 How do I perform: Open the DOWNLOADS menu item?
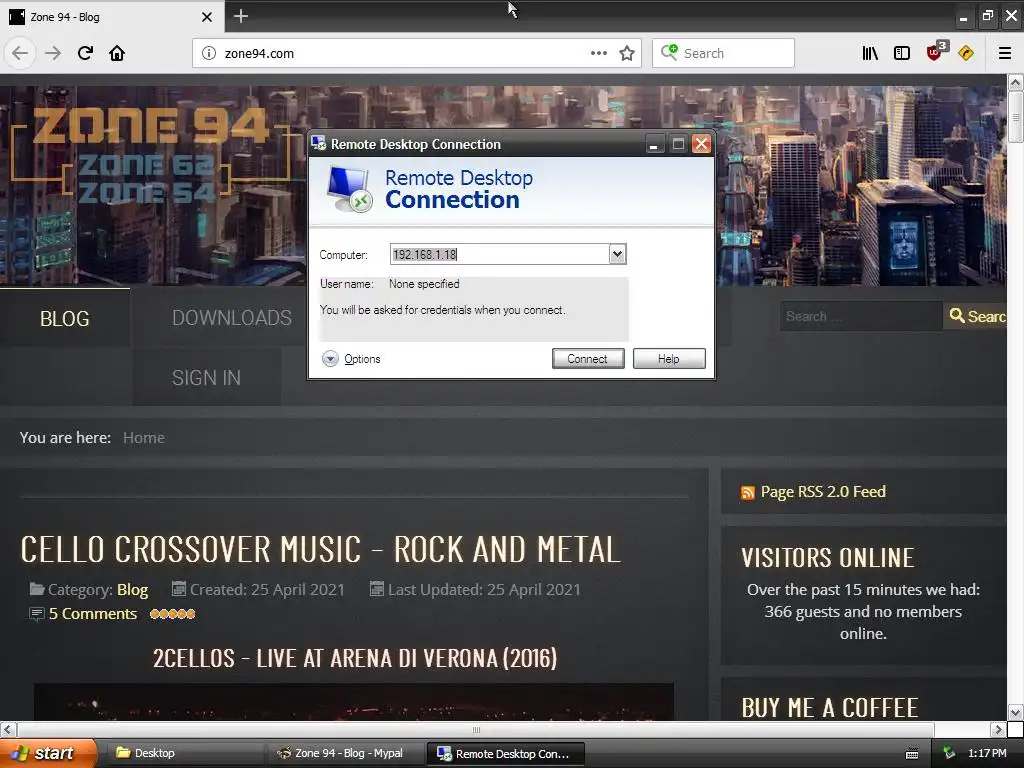tap(232, 317)
